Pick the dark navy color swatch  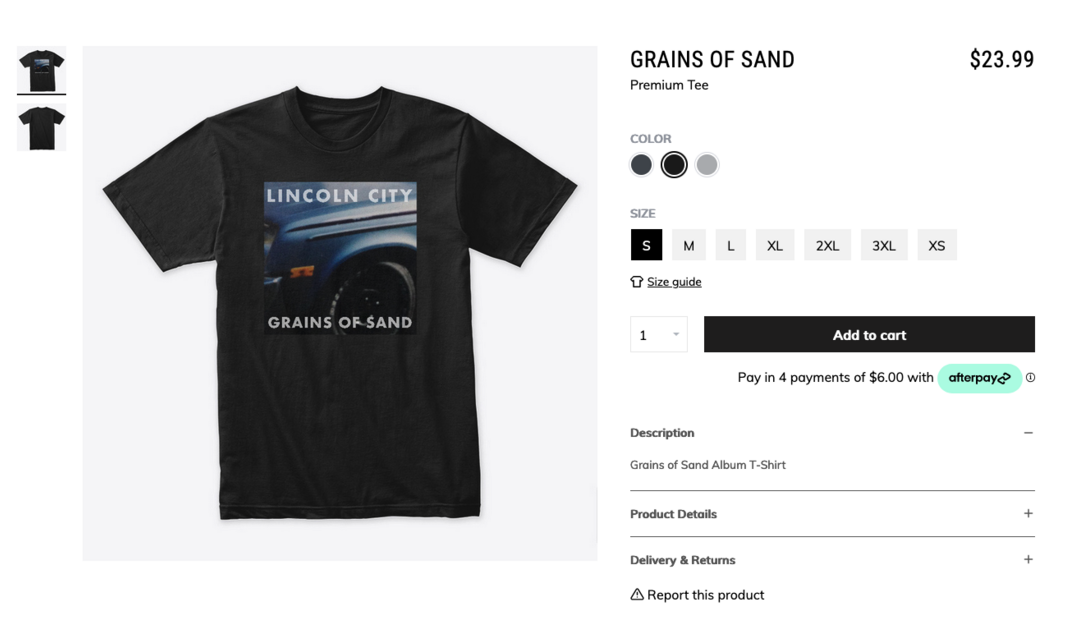click(x=641, y=165)
